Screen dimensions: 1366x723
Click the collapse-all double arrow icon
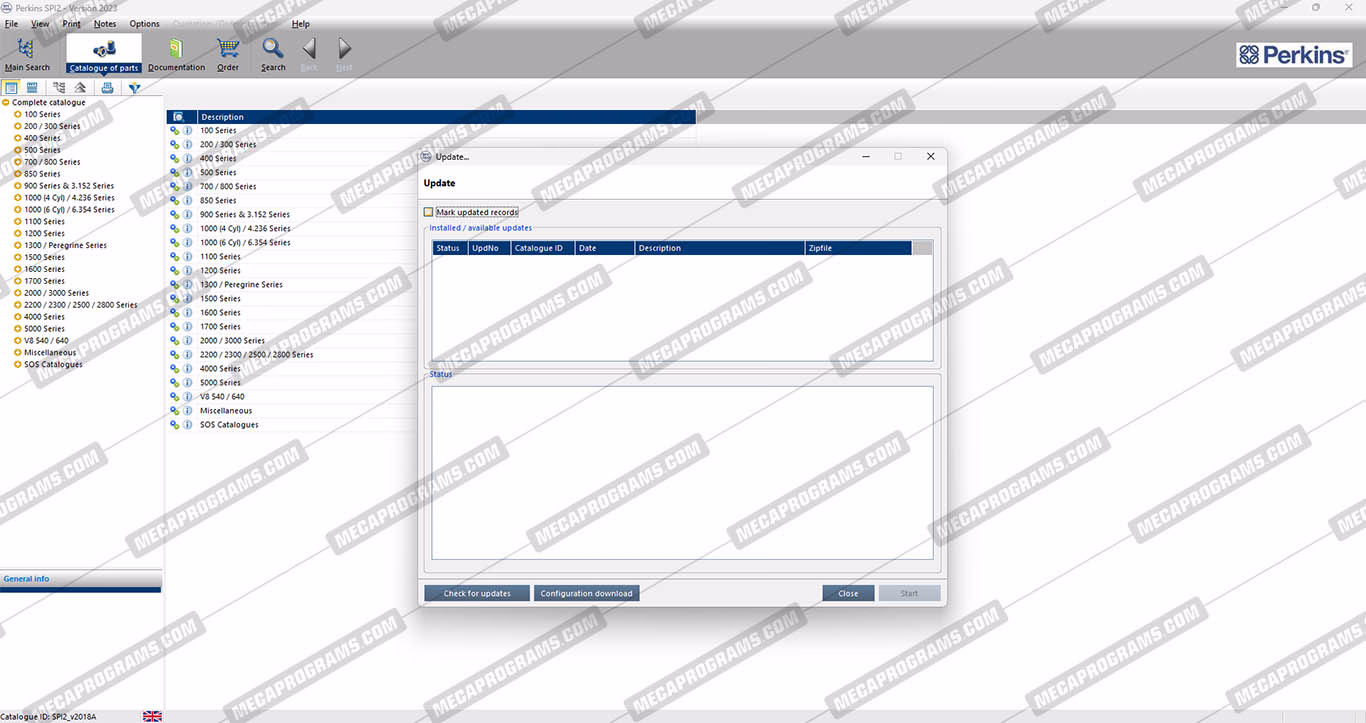point(80,88)
